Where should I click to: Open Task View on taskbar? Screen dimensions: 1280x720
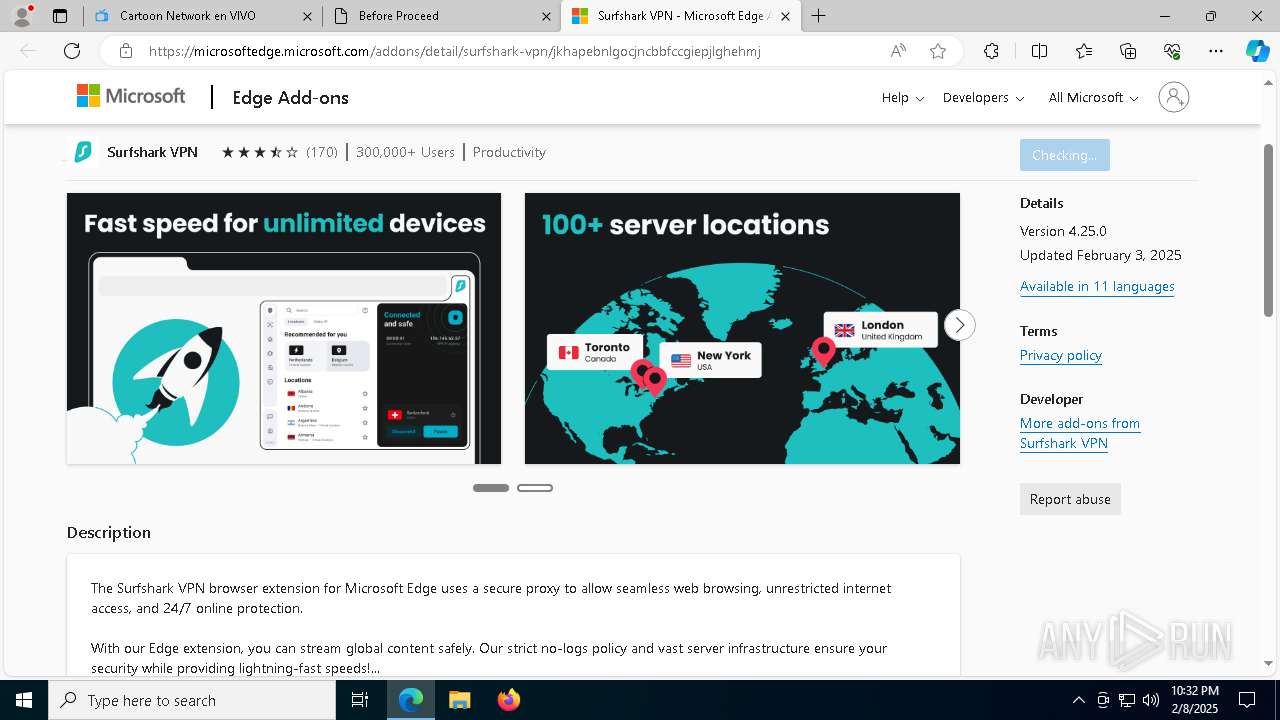[x=360, y=700]
